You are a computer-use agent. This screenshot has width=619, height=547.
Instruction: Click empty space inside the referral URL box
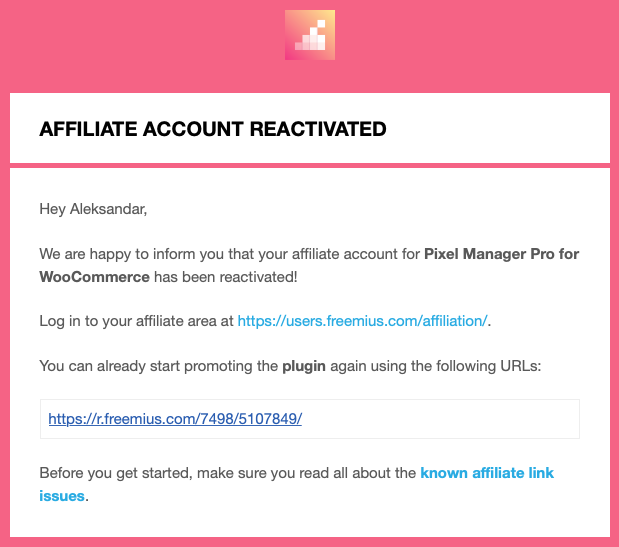point(450,419)
